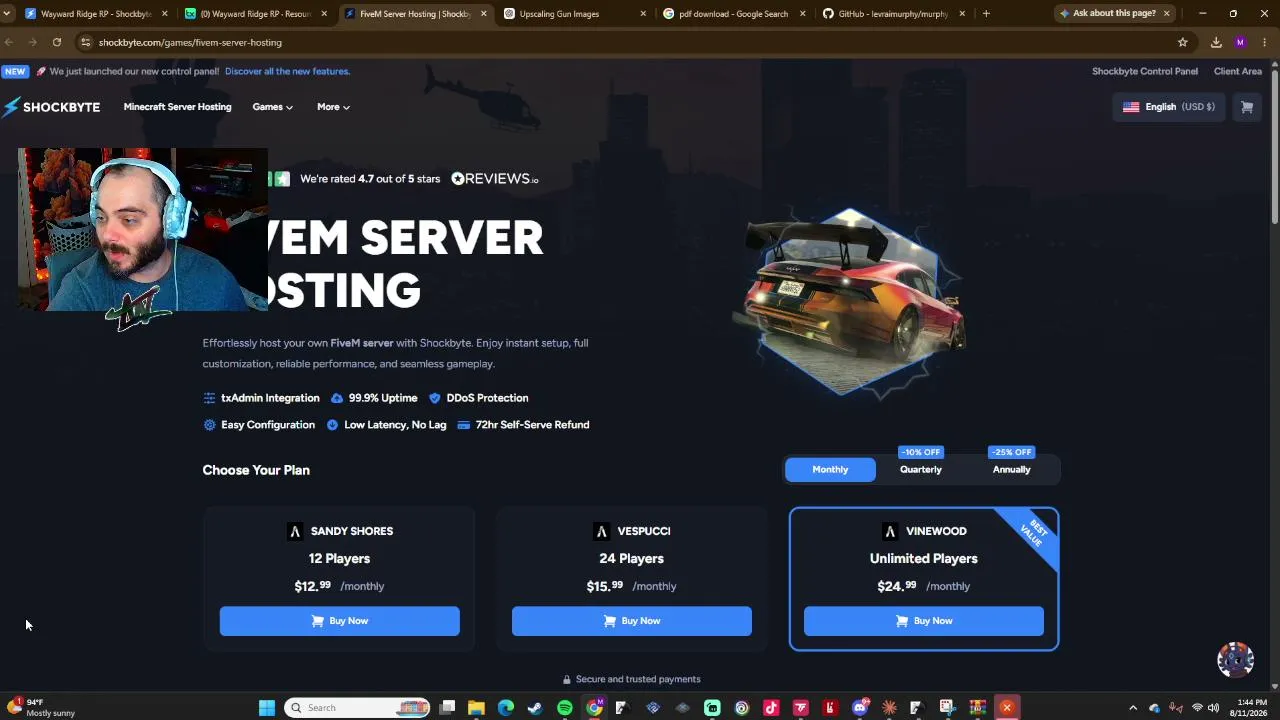This screenshot has width=1280, height=720.
Task: Open Task View on the taskbar
Action: tap(447, 708)
